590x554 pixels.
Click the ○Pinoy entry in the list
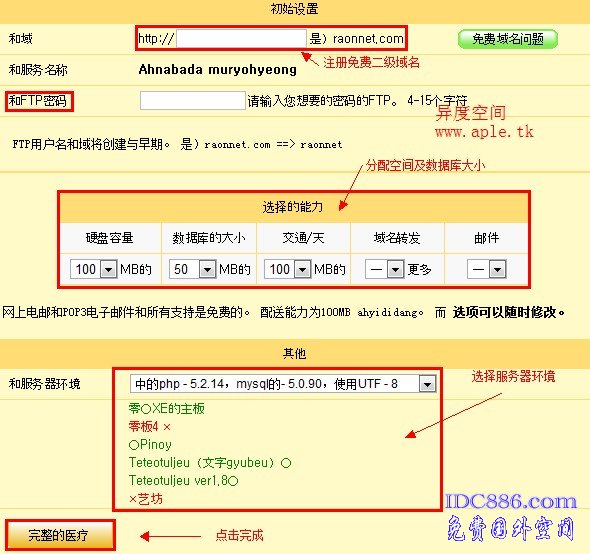tap(150, 444)
